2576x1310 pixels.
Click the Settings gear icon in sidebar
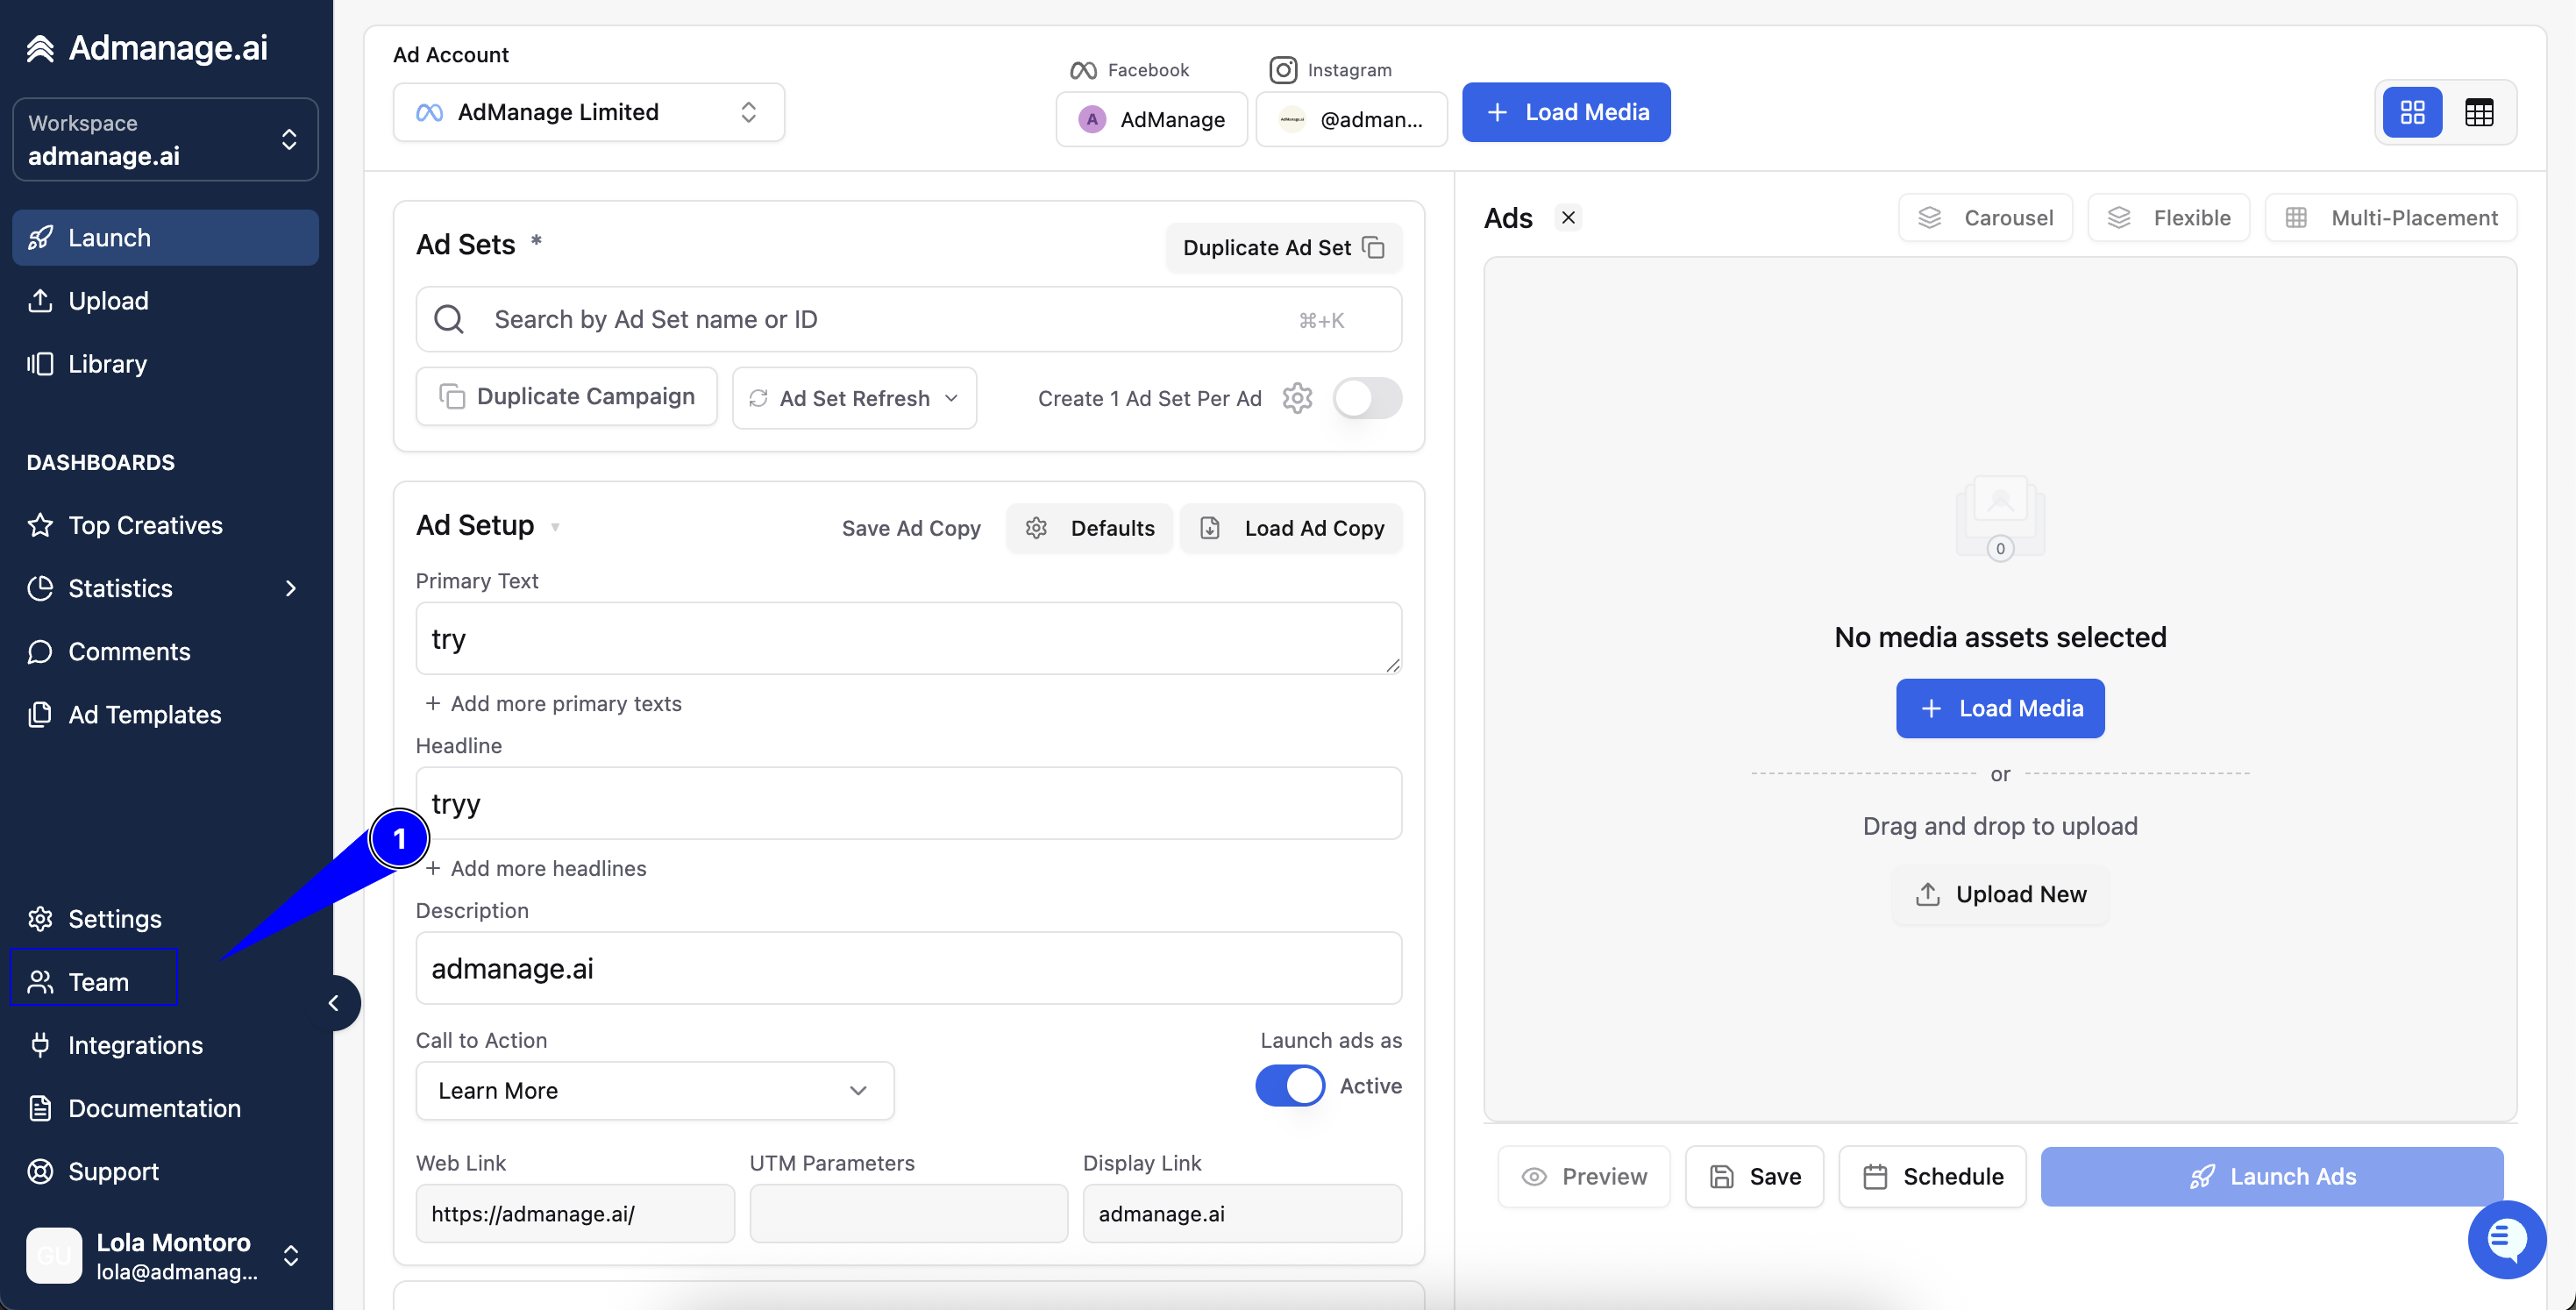(40, 918)
